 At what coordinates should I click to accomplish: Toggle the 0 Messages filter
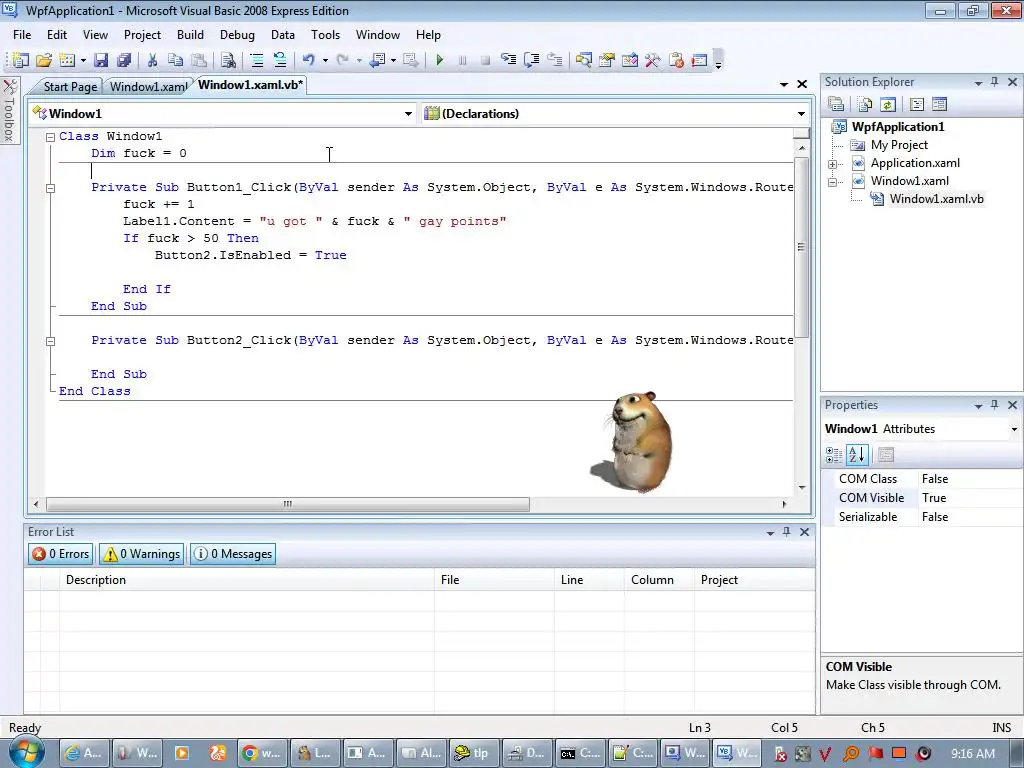pyautogui.click(x=232, y=554)
